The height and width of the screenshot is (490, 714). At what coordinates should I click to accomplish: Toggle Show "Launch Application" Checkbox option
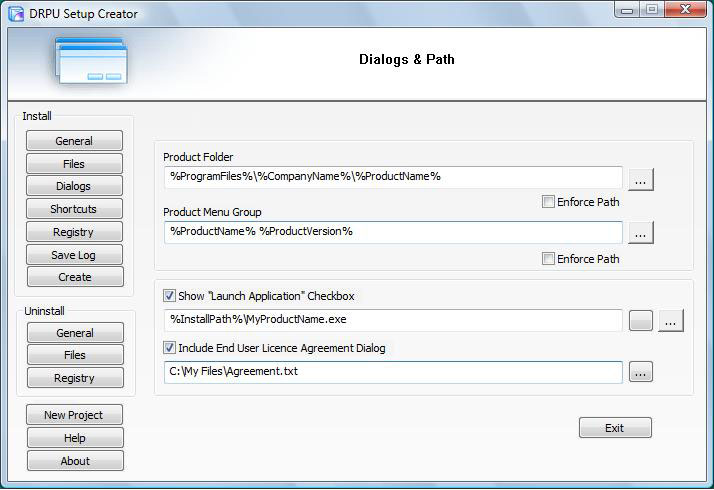pos(169,296)
